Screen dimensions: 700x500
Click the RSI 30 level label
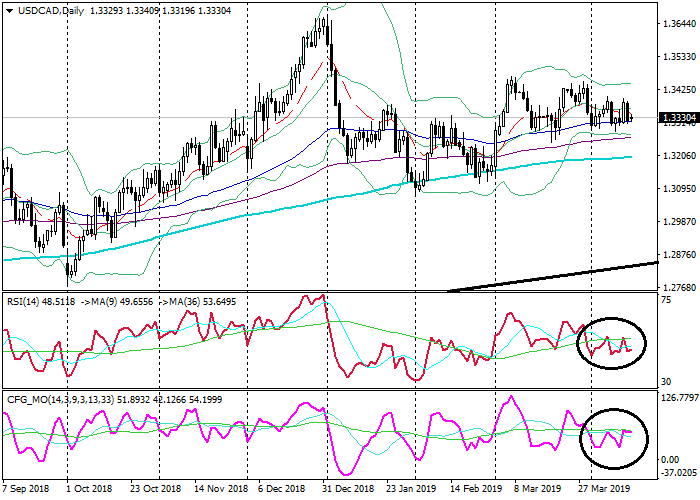tap(666, 382)
